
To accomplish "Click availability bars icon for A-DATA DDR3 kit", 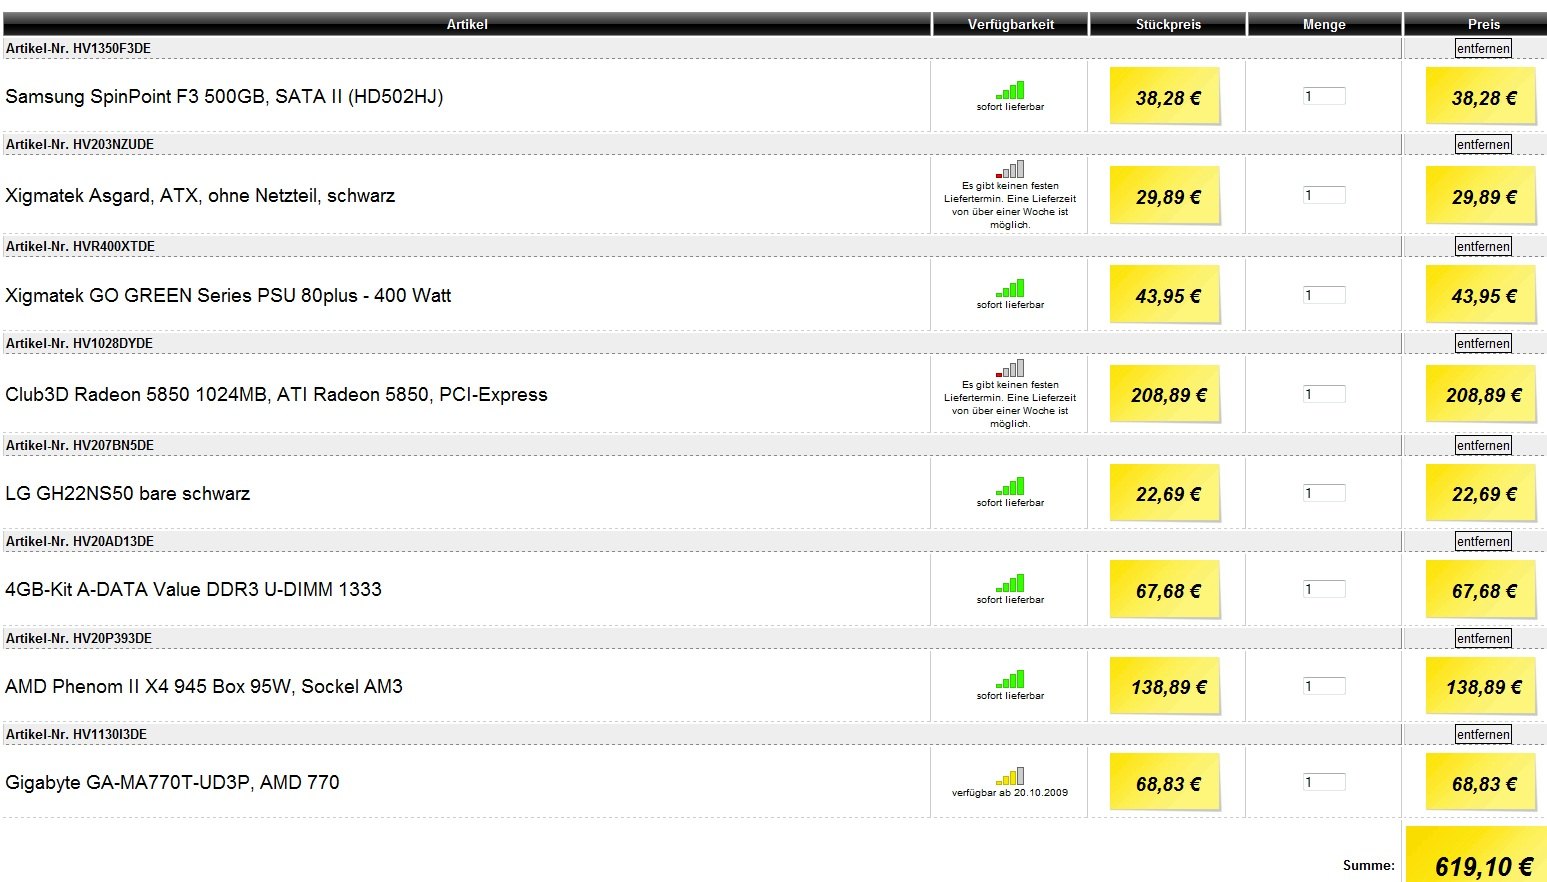I will [1010, 583].
